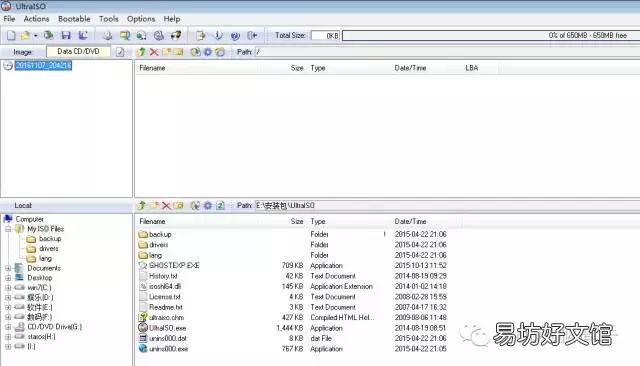Viewport: 640px width, 366px height.
Task: Click the Exit icon at toolbar end
Action: pyautogui.click(x=252, y=35)
